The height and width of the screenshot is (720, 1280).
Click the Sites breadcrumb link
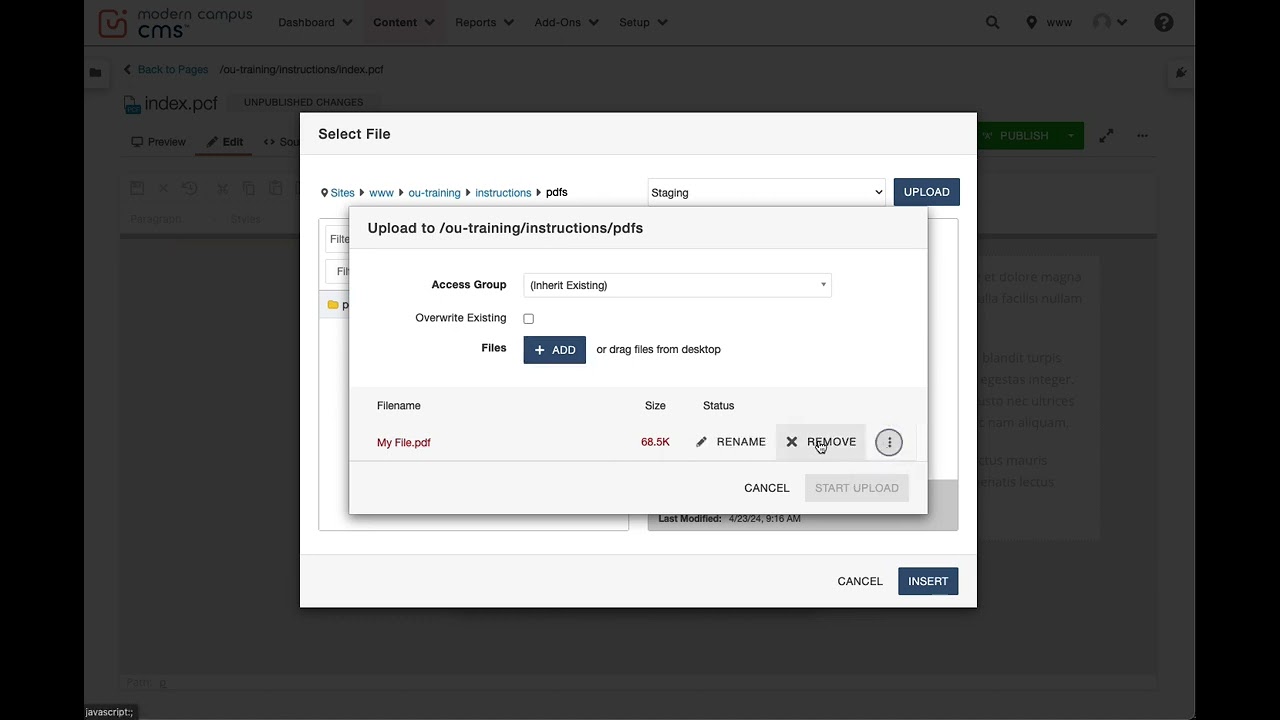342,193
